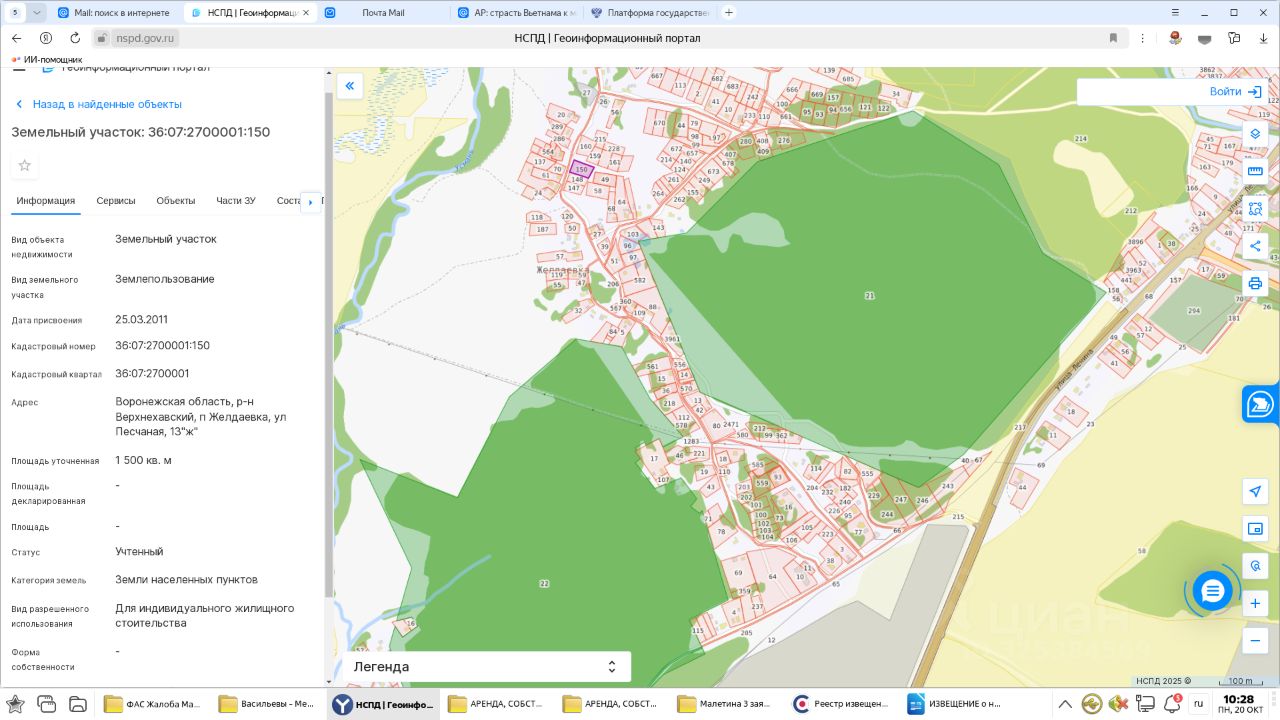The height and width of the screenshot is (720, 1280).
Task: Open the blue chat assistant bubble
Action: click(1212, 591)
